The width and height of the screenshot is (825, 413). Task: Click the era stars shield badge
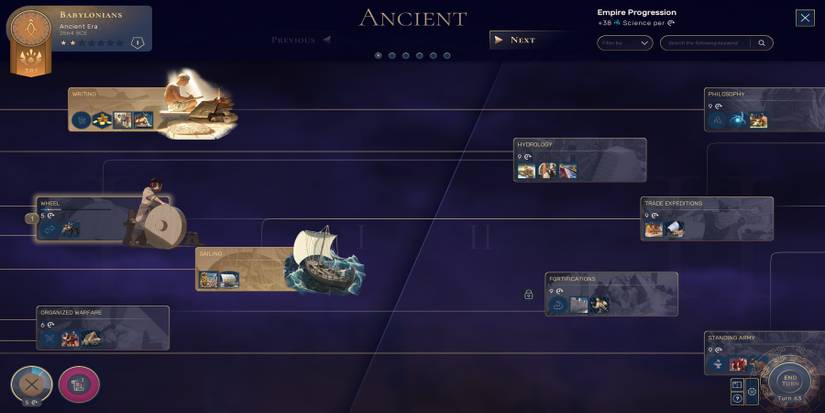tap(137, 43)
